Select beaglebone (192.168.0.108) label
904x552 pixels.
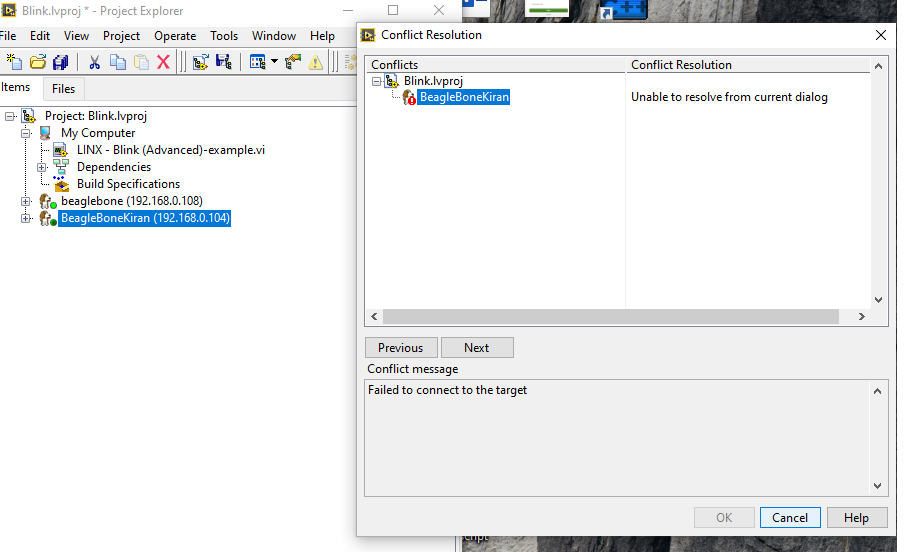(x=132, y=201)
